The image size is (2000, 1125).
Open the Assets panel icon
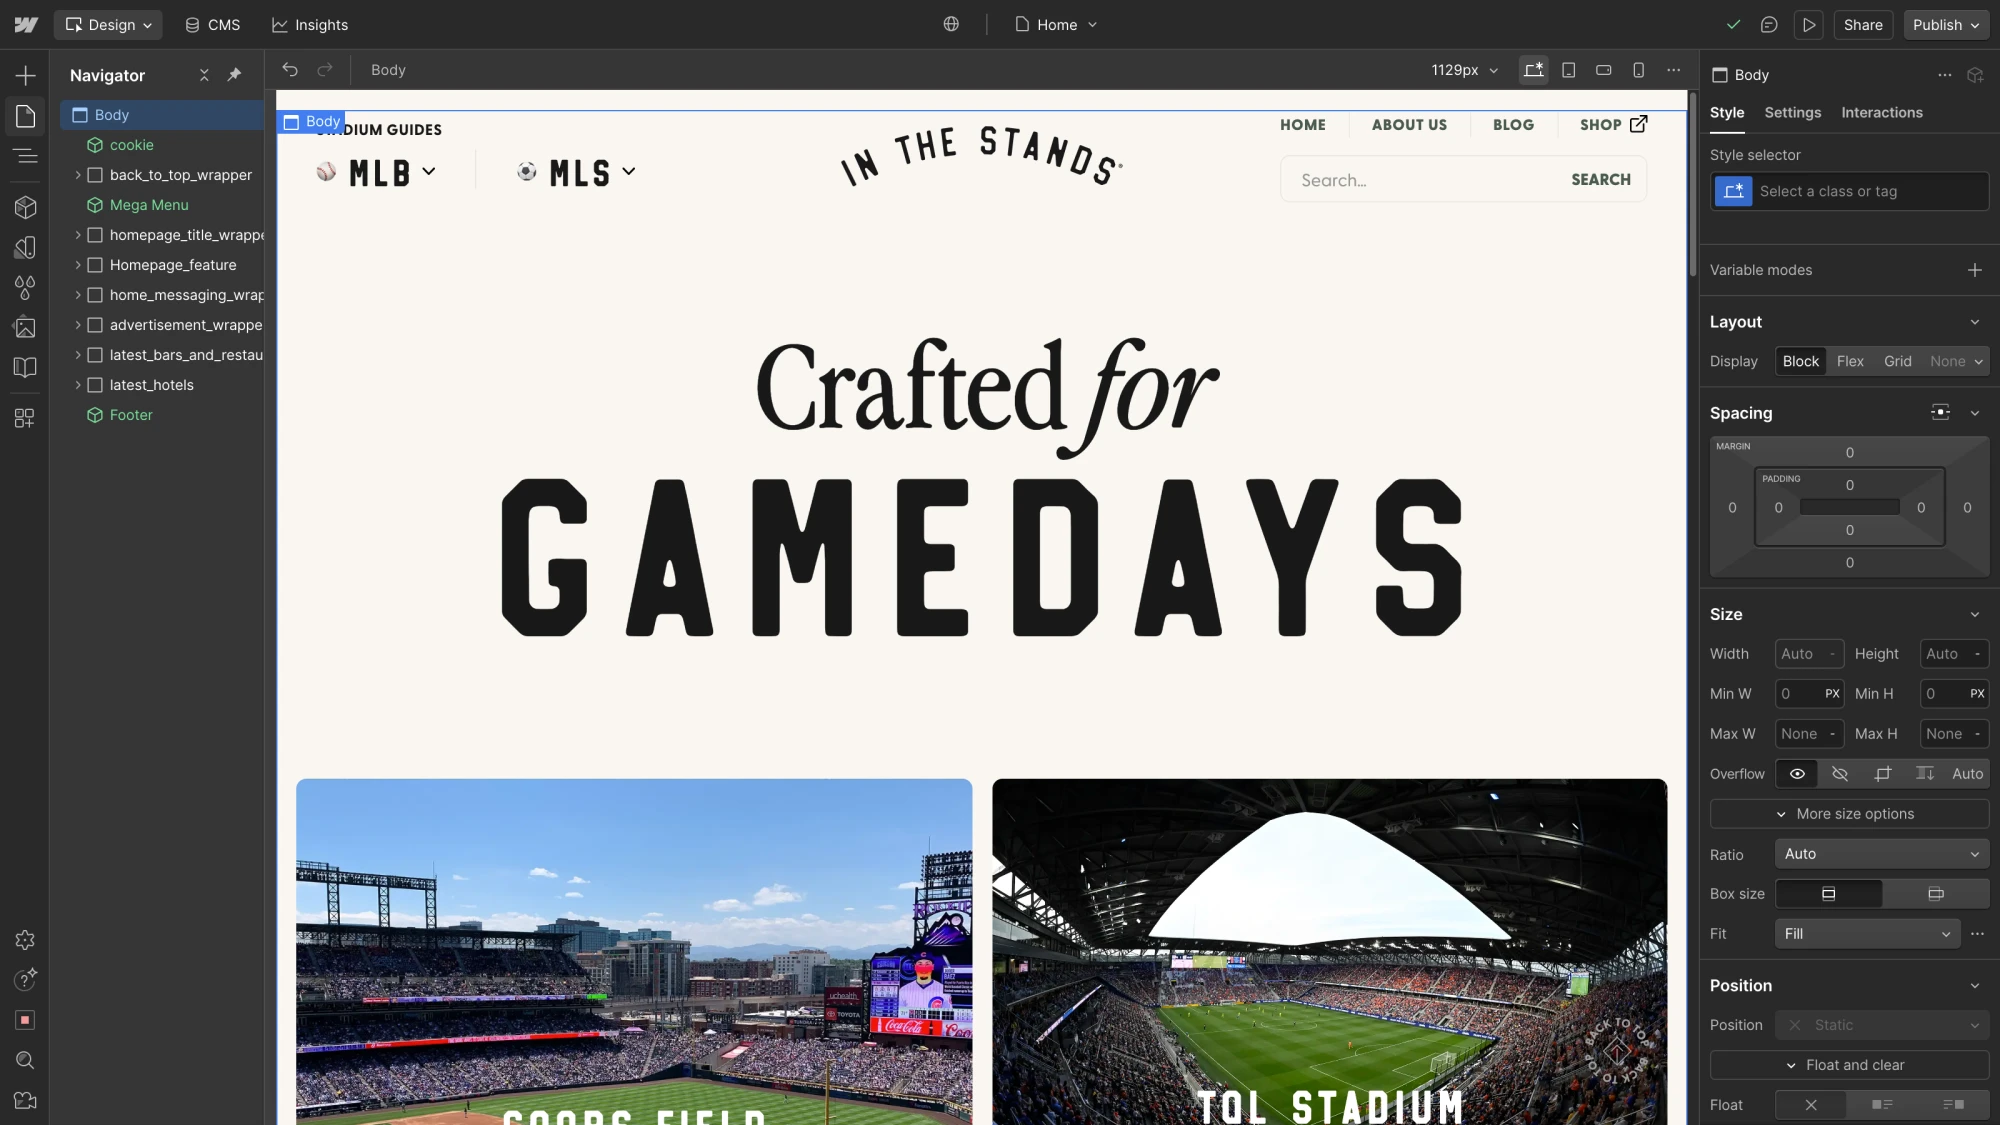(x=25, y=327)
